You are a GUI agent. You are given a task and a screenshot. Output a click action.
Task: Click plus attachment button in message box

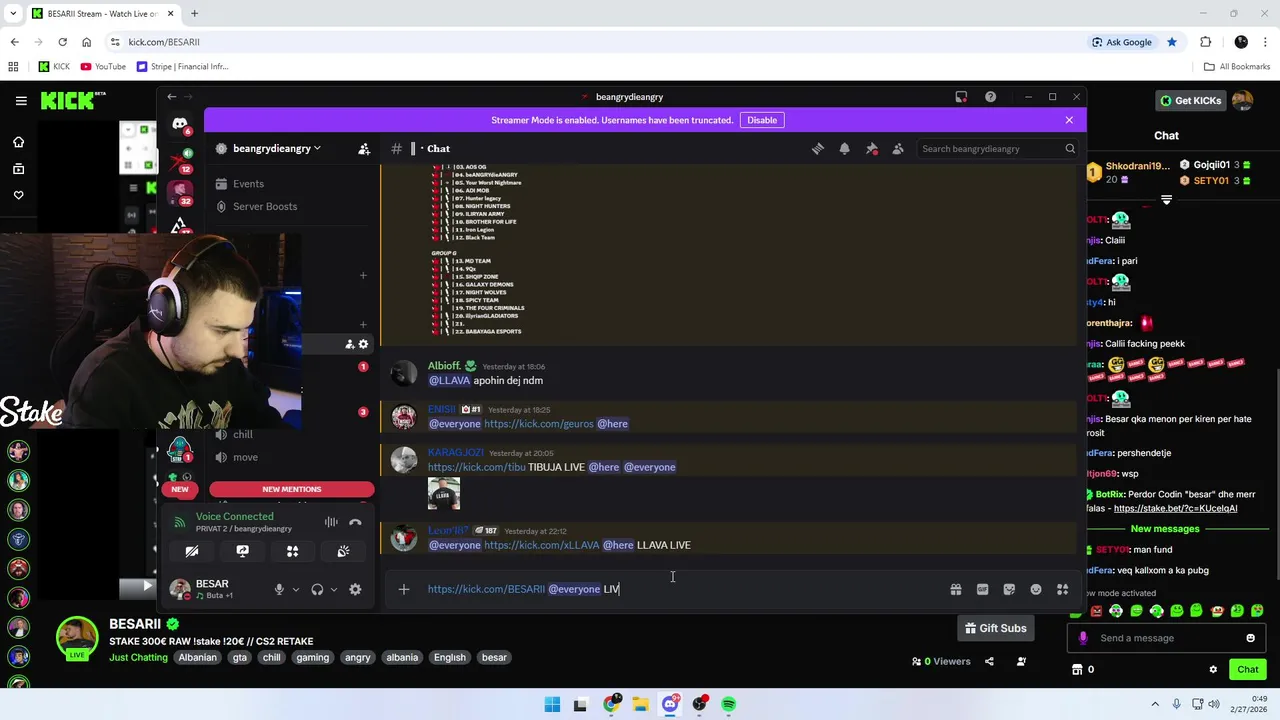(x=404, y=589)
